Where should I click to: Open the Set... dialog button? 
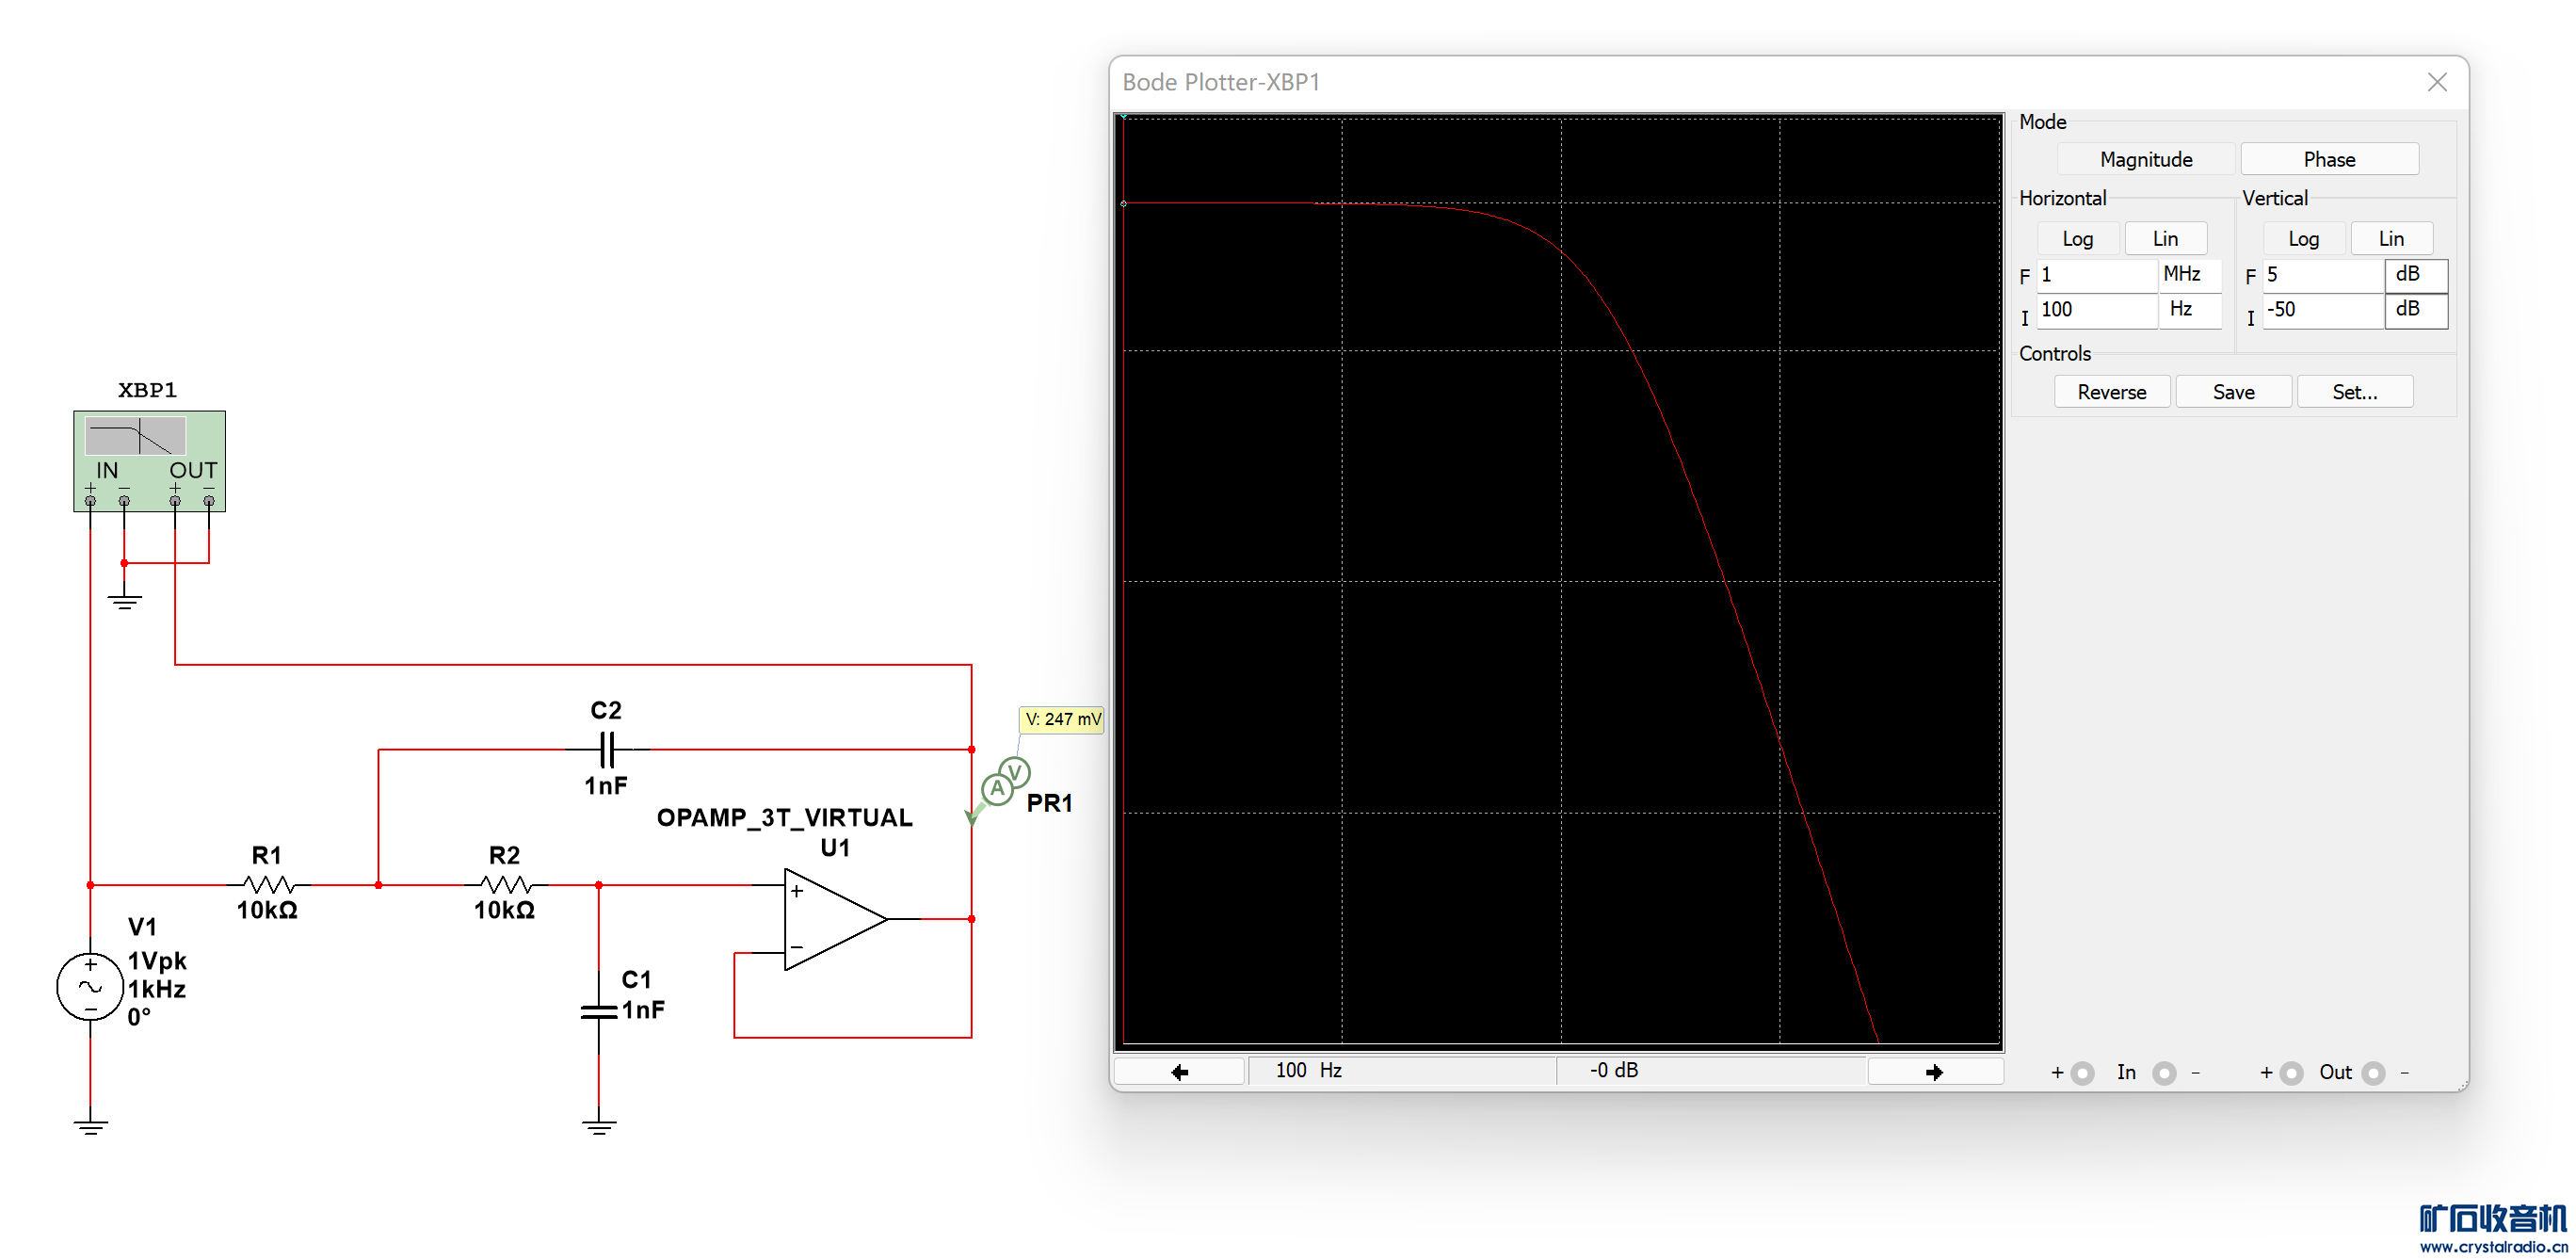[2354, 391]
